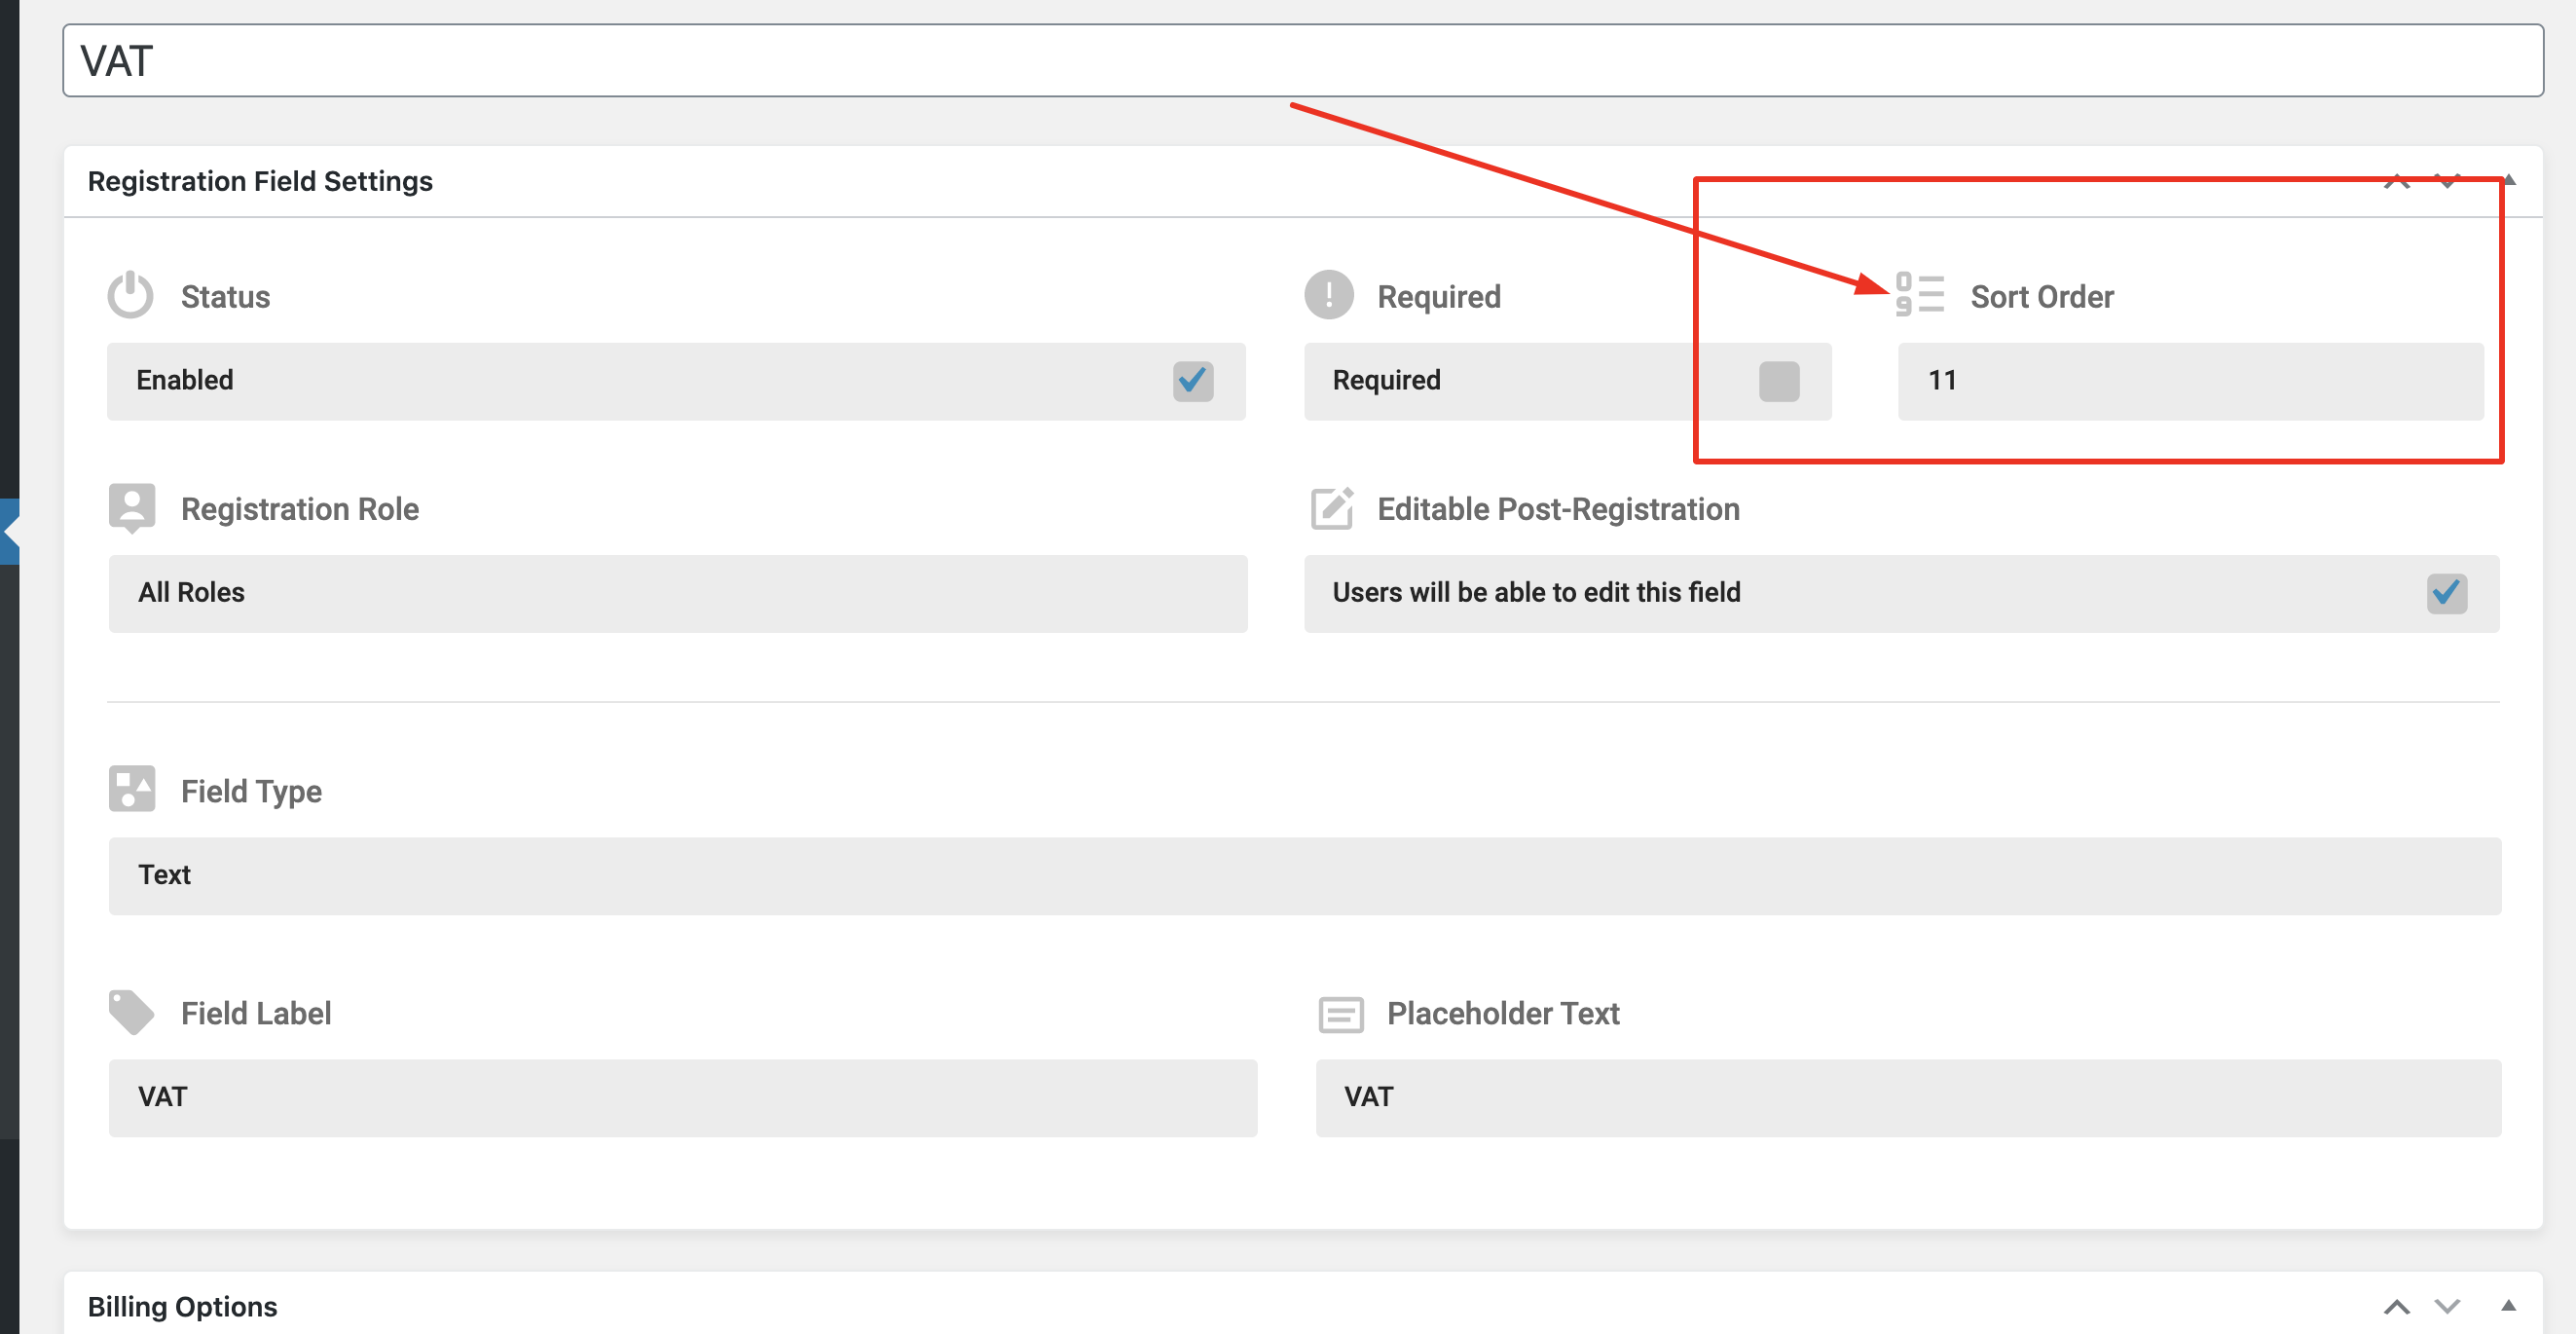Click the Registration Role user icon
The image size is (2576, 1334).
tap(132, 508)
